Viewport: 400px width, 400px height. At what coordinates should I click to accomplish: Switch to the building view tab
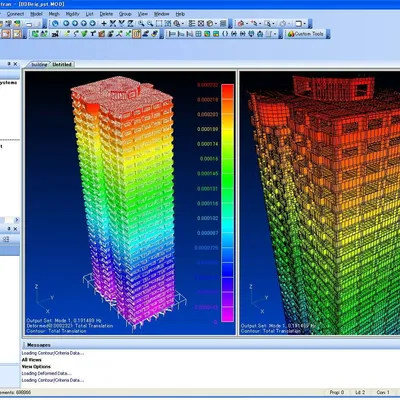pos(39,64)
